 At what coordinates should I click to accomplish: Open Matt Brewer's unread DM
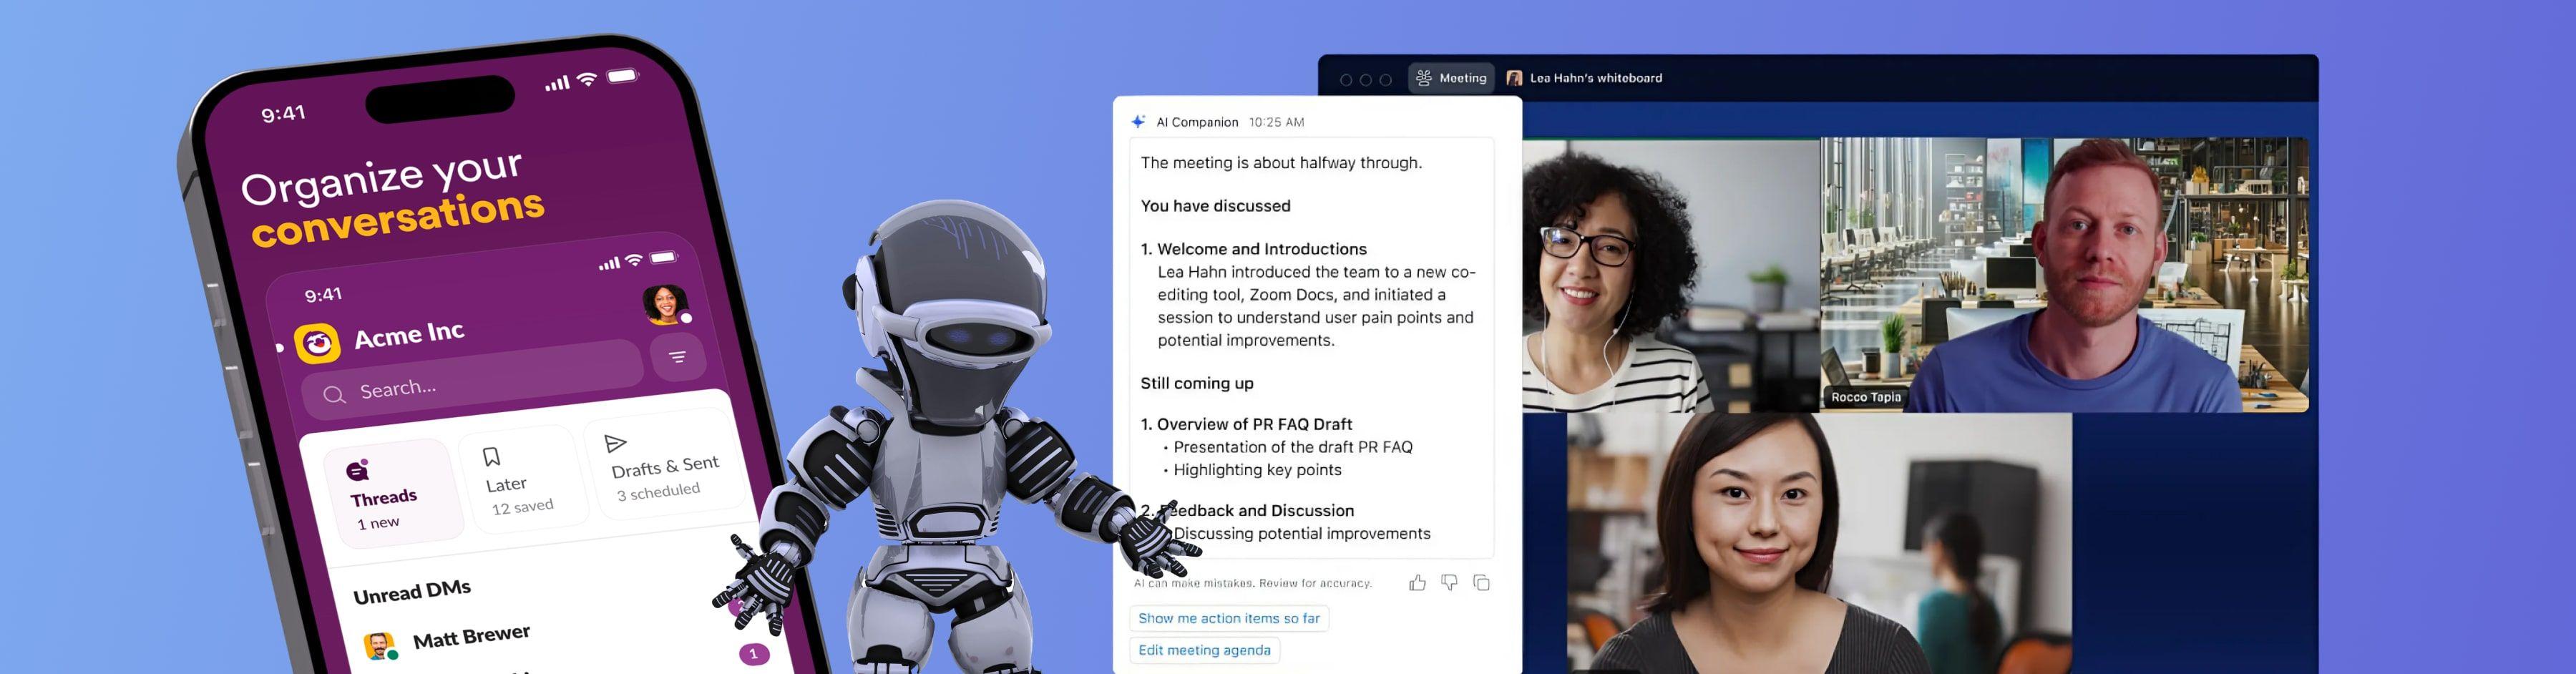(x=470, y=637)
